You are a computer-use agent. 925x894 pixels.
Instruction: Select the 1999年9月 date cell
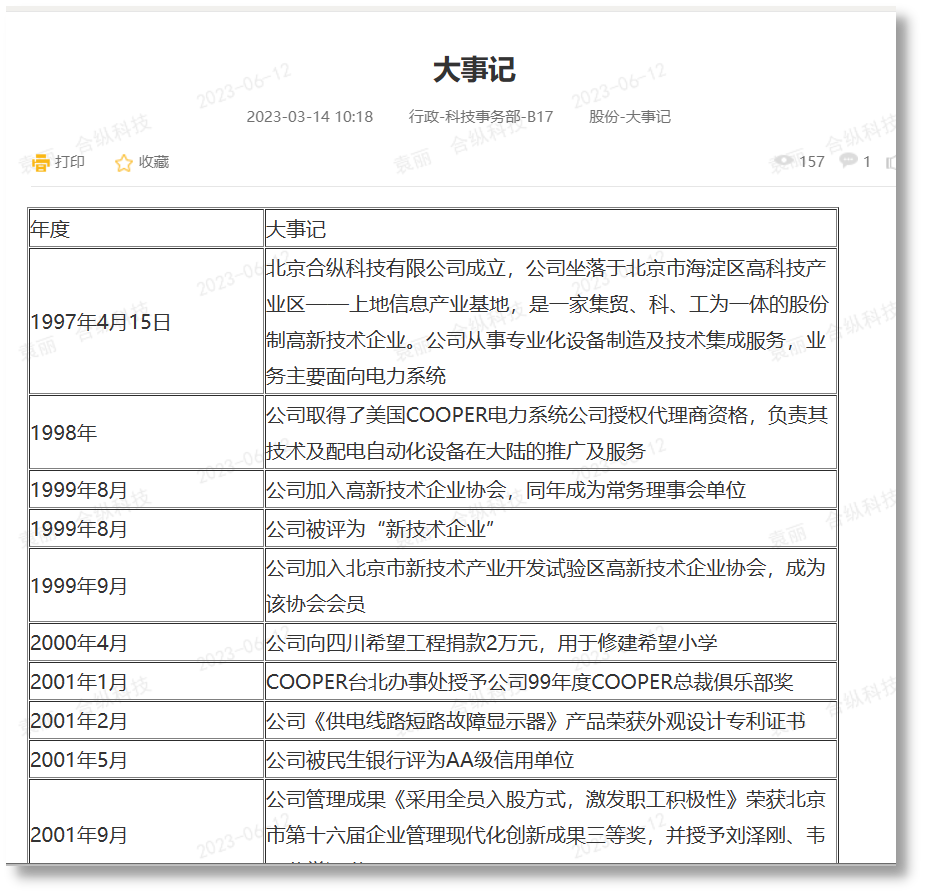pos(146,585)
